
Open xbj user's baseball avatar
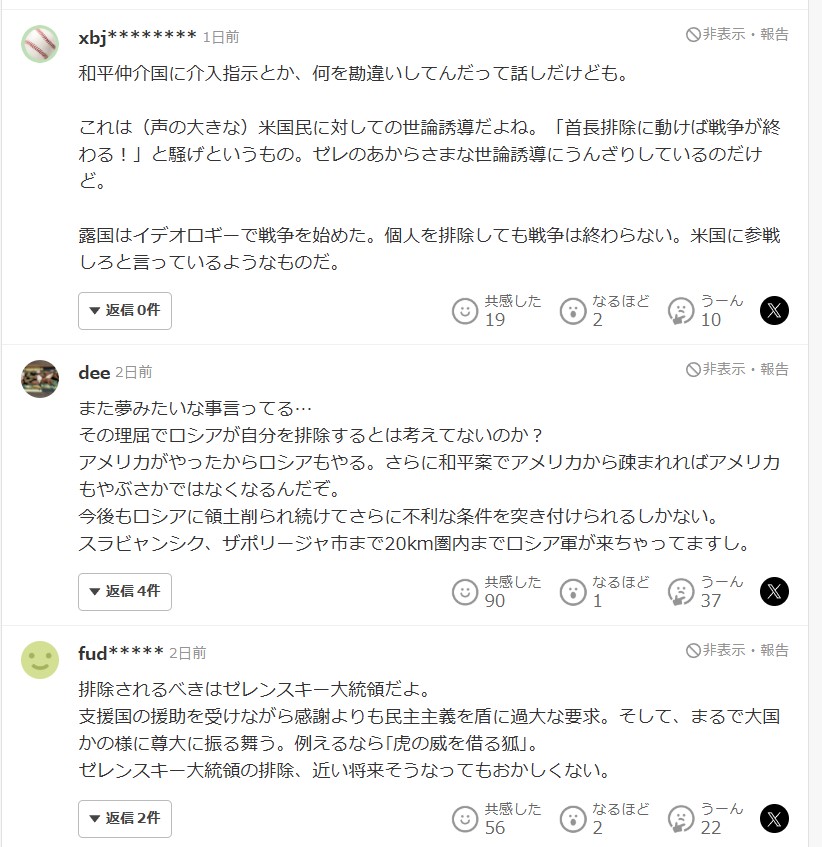[40, 43]
